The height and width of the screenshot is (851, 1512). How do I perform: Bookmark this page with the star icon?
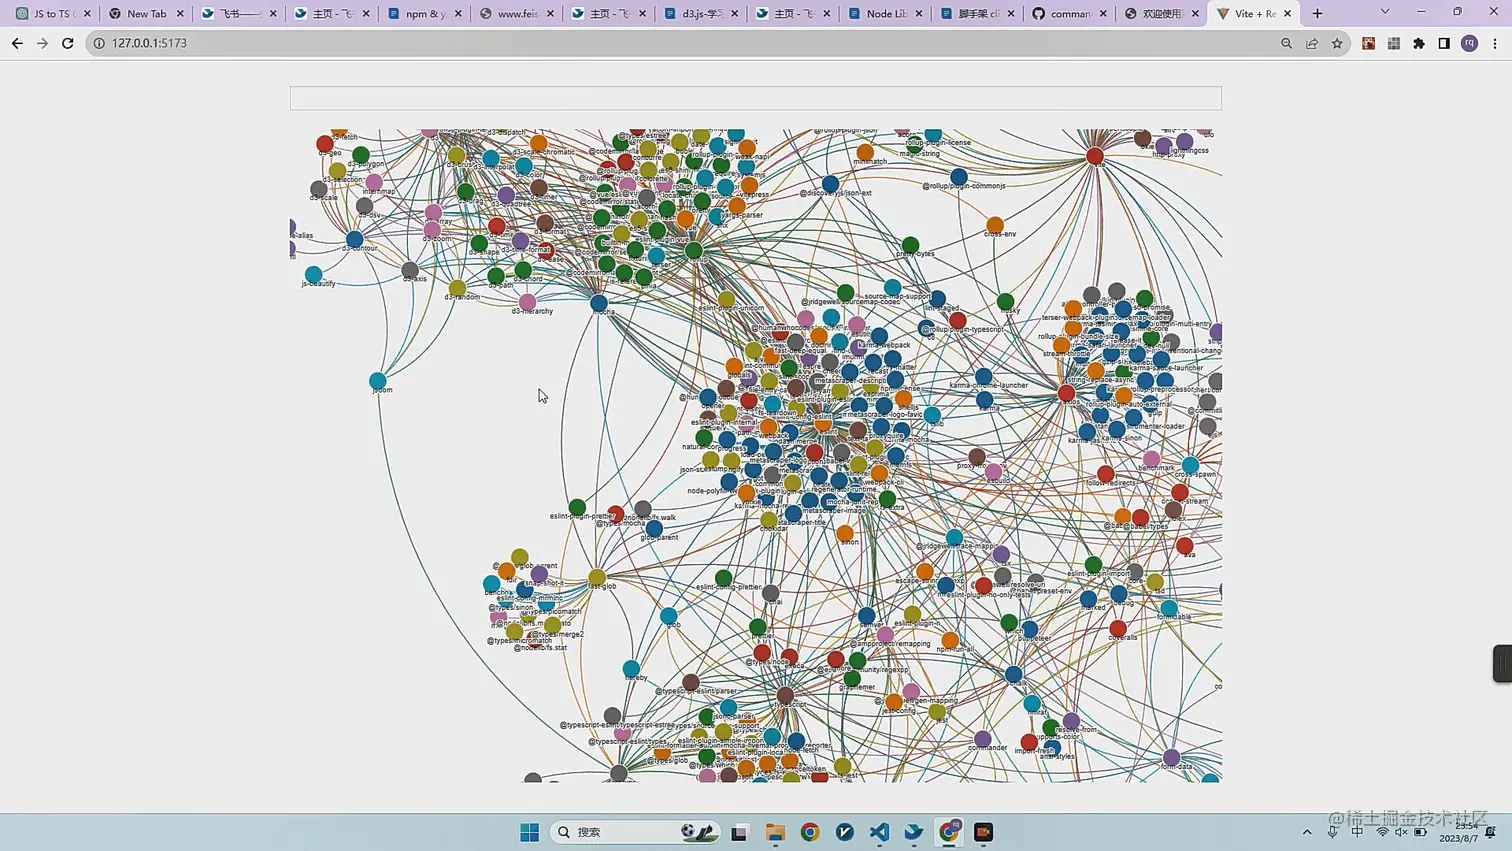[1337, 43]
